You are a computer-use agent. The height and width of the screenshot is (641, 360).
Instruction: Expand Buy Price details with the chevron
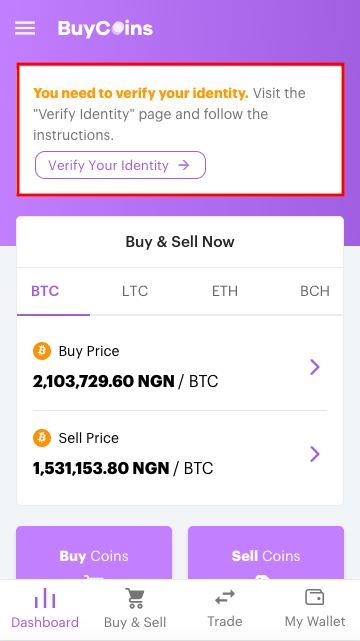coord(315,367)
